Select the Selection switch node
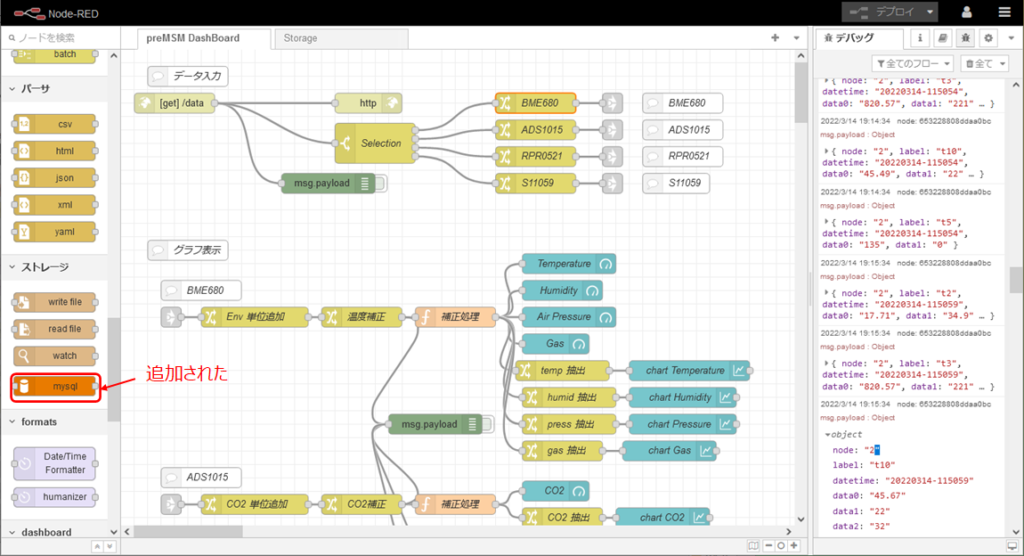The image size is (1024, 556). [x=375, y=143]
